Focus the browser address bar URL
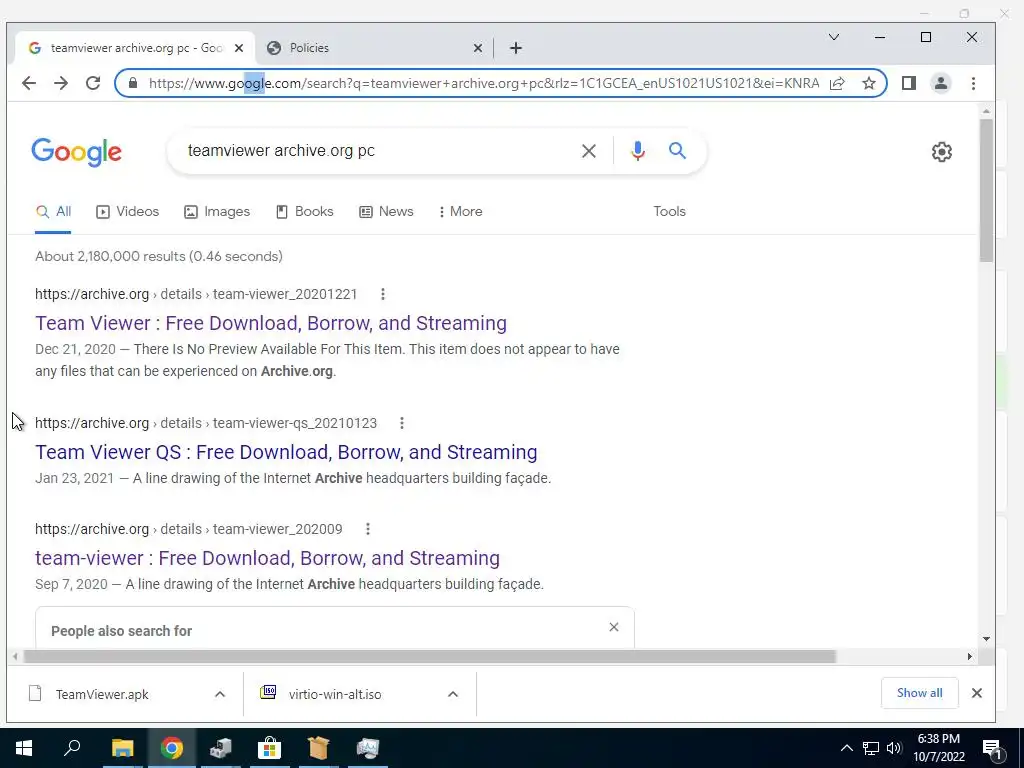 [x=483, y=84]
